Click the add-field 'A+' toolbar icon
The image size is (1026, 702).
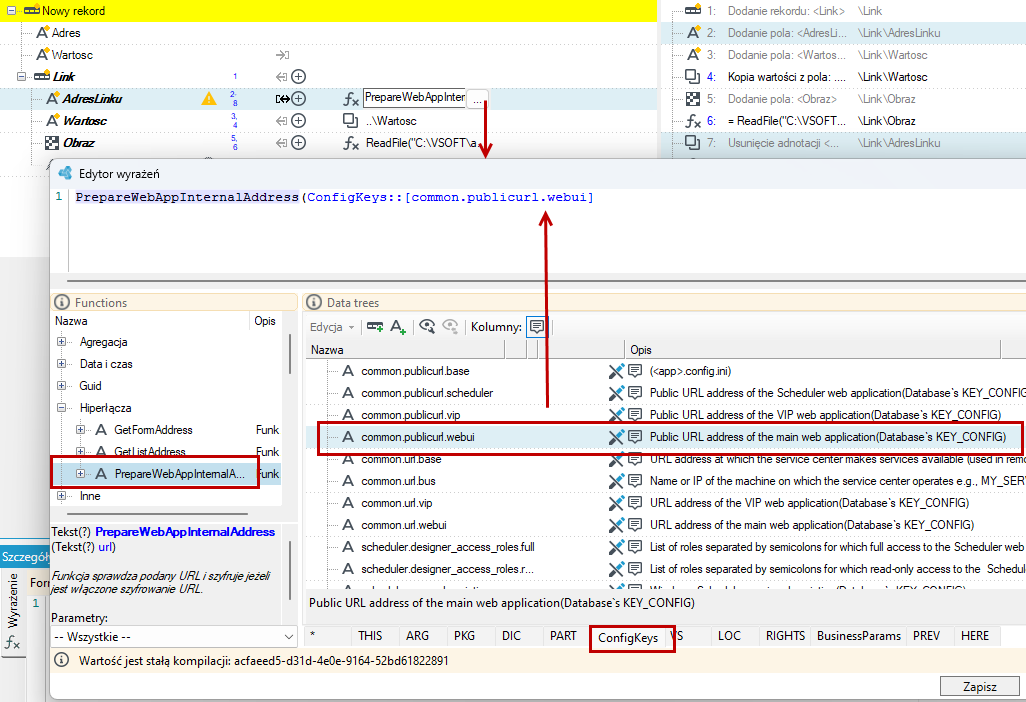[398, 326]
